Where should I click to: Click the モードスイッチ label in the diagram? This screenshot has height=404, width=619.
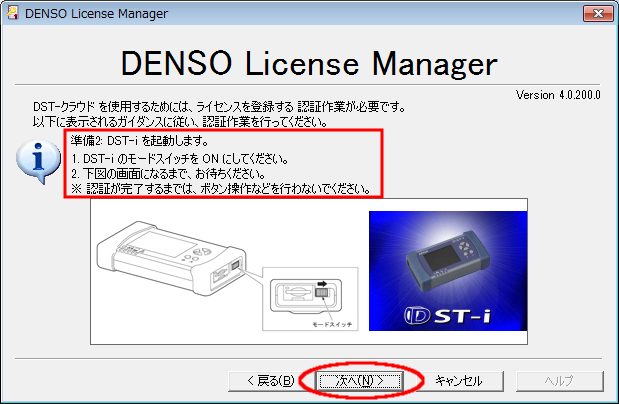pyautogui.click(x=332, y=325)
